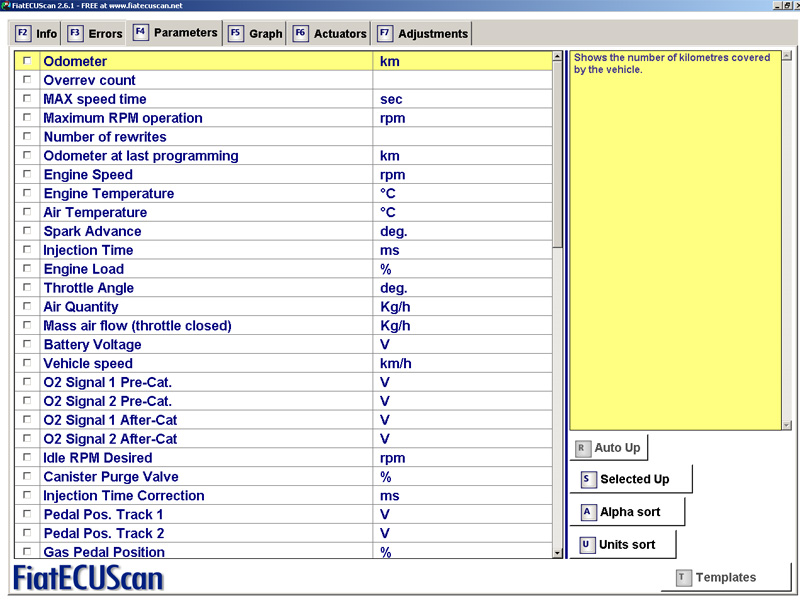
Task: Click the km/h unit of Vehicle speed
Action: 395,363
